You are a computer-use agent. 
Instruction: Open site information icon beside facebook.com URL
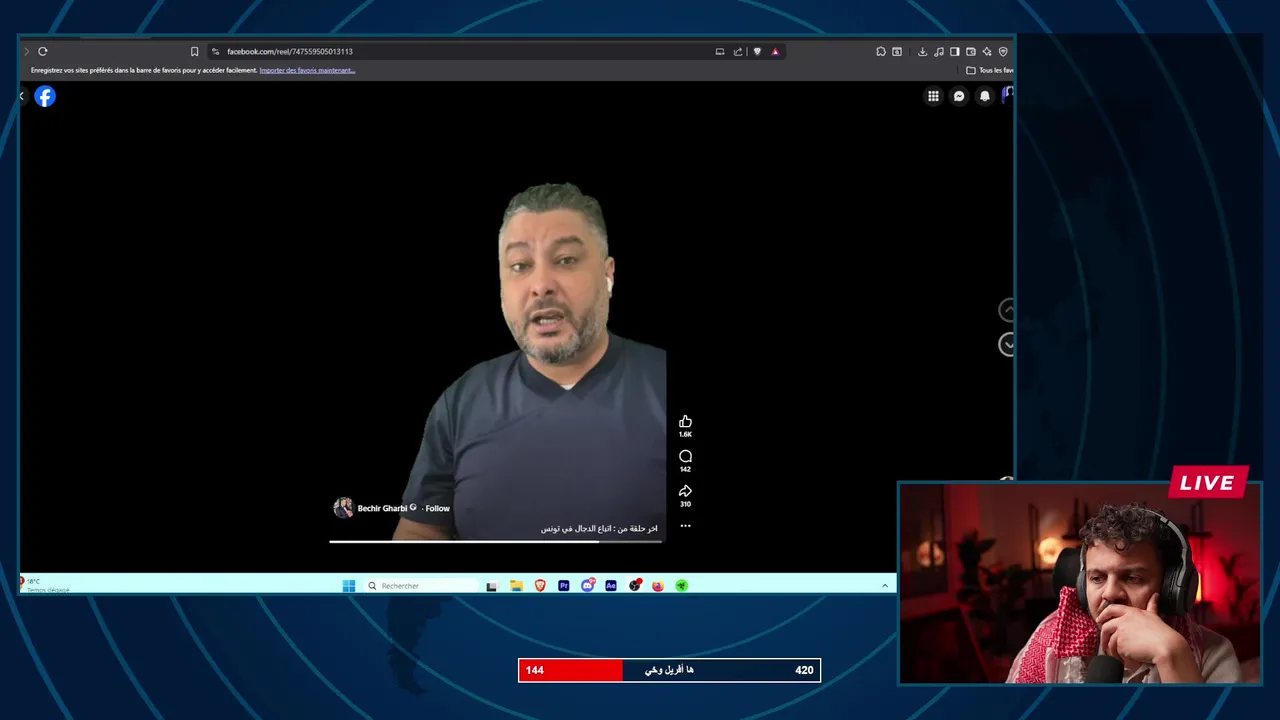pyautogui.click(x=215, y=51)
